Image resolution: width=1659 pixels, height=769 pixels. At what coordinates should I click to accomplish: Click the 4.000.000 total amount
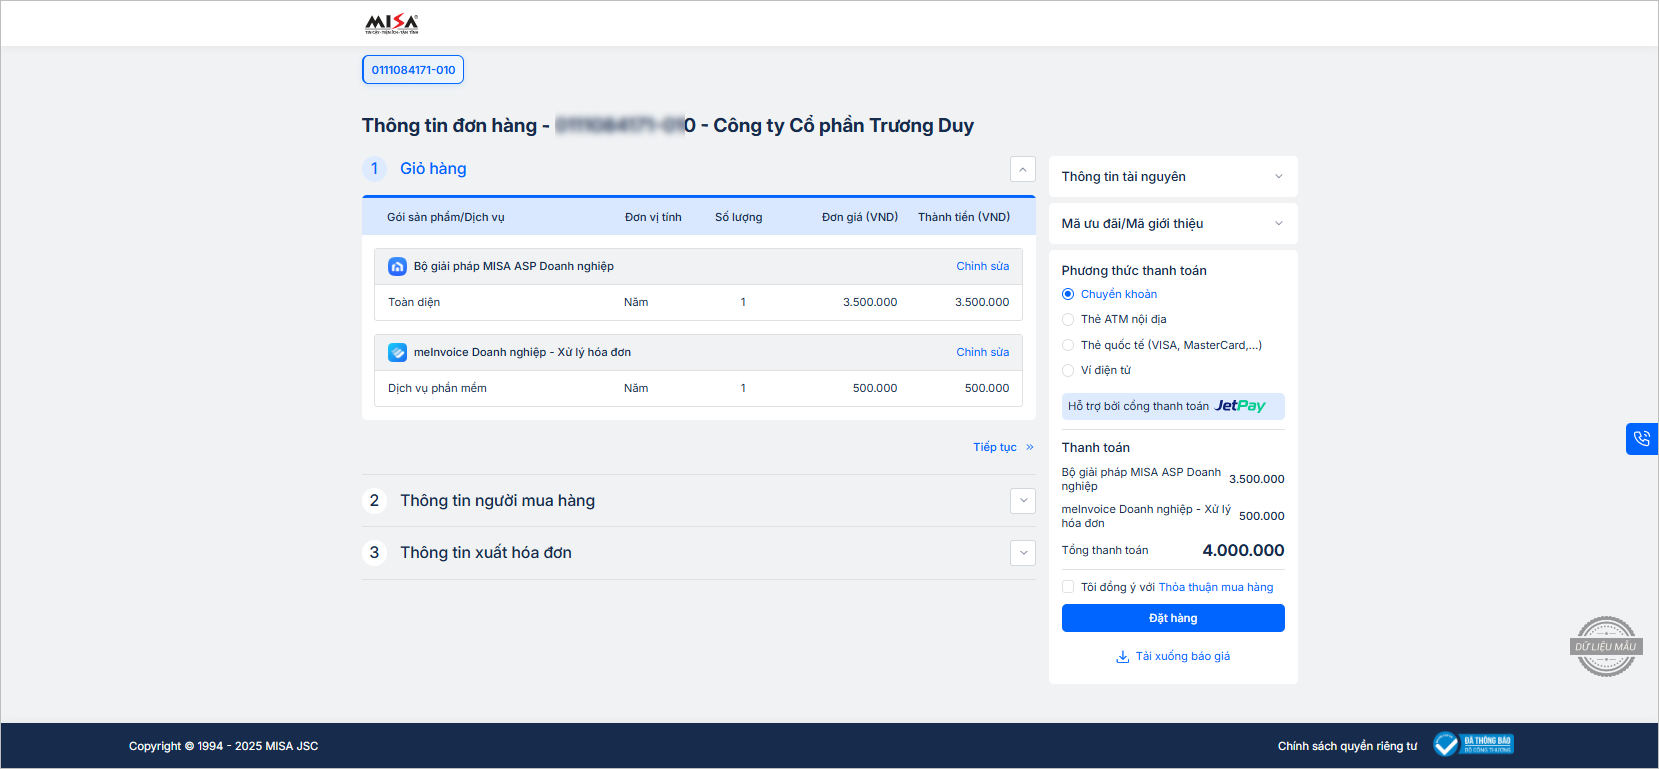[1243, 550]
